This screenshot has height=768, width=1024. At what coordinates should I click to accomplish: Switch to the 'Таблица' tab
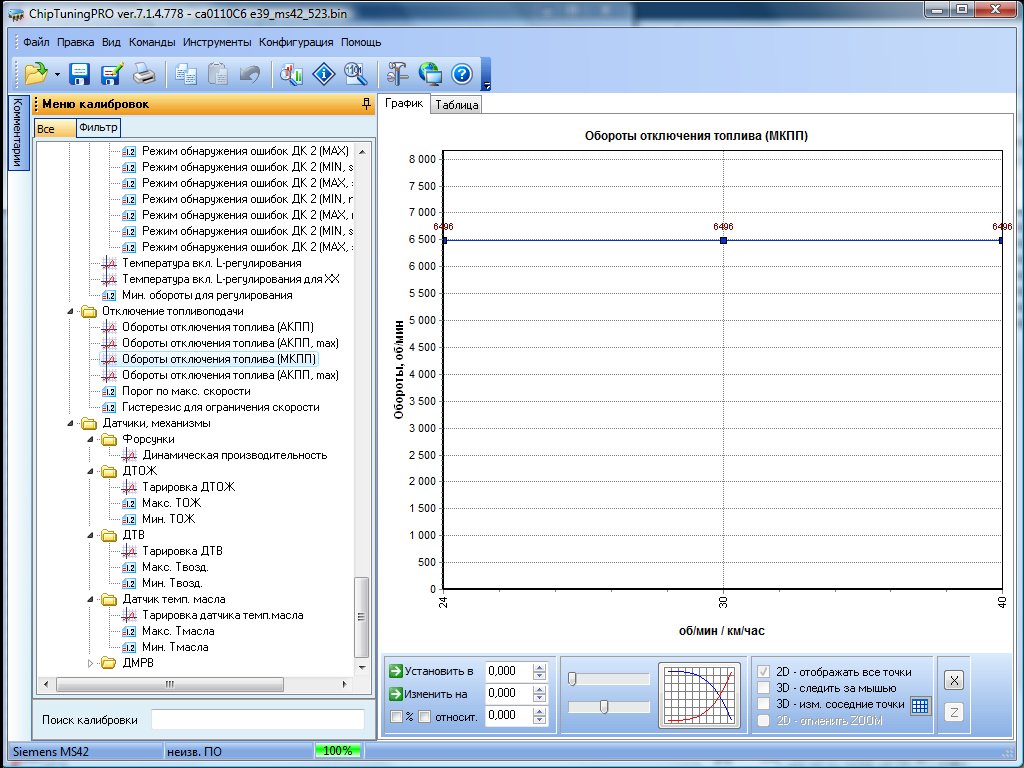[456, 105]
